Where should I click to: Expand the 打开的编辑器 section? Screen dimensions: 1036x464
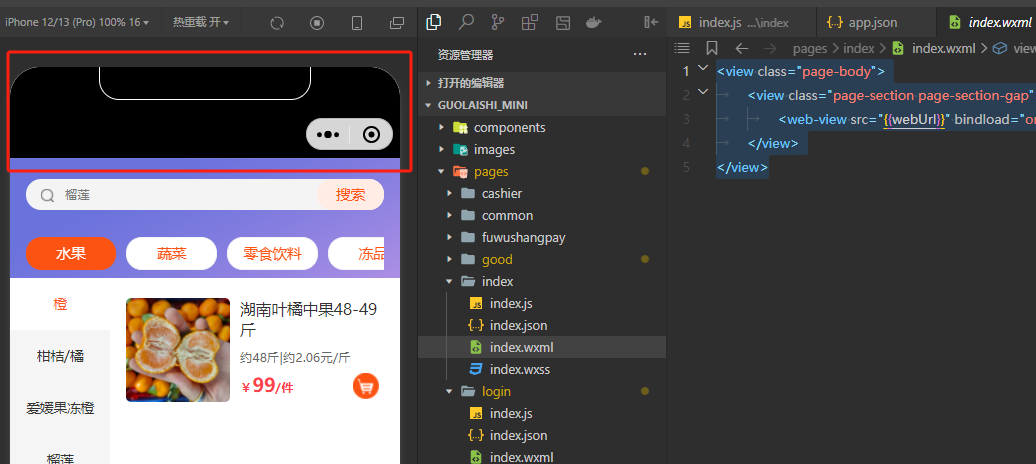click(542, 83)
